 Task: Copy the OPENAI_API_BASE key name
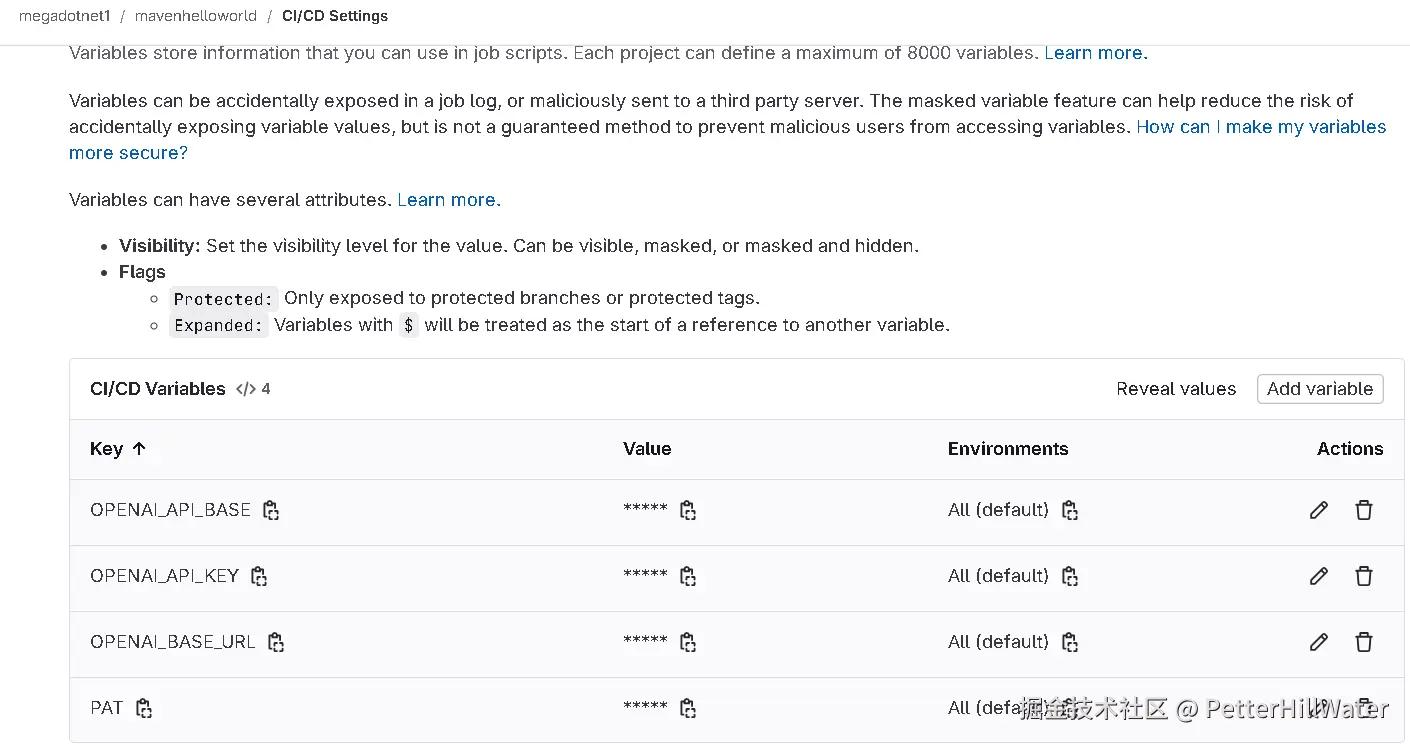click(270, 510)
